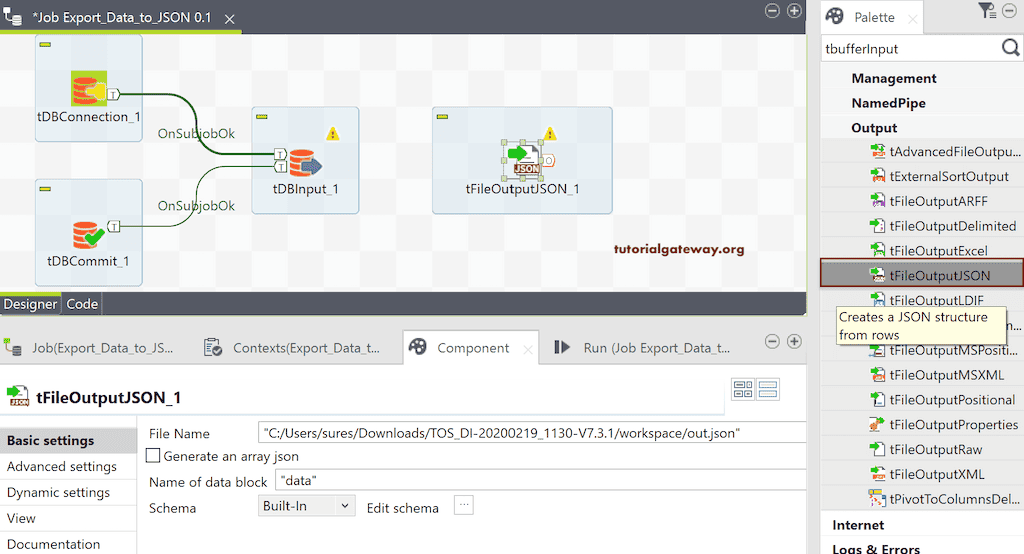The height and width of the screenshot is (554, 1024).
Task: Select tFileOutputRaw in Palette
Action: pyautogui.click(x=925, y=449)
